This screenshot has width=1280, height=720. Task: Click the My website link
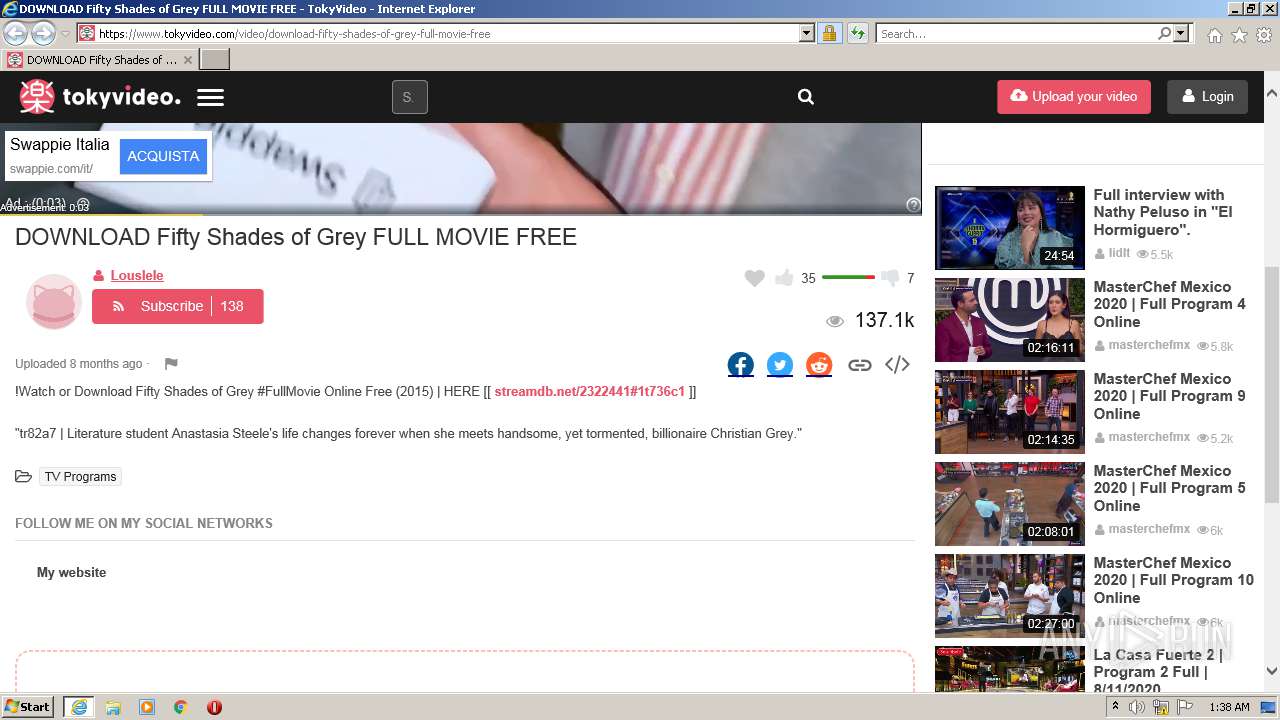(71, 573)
